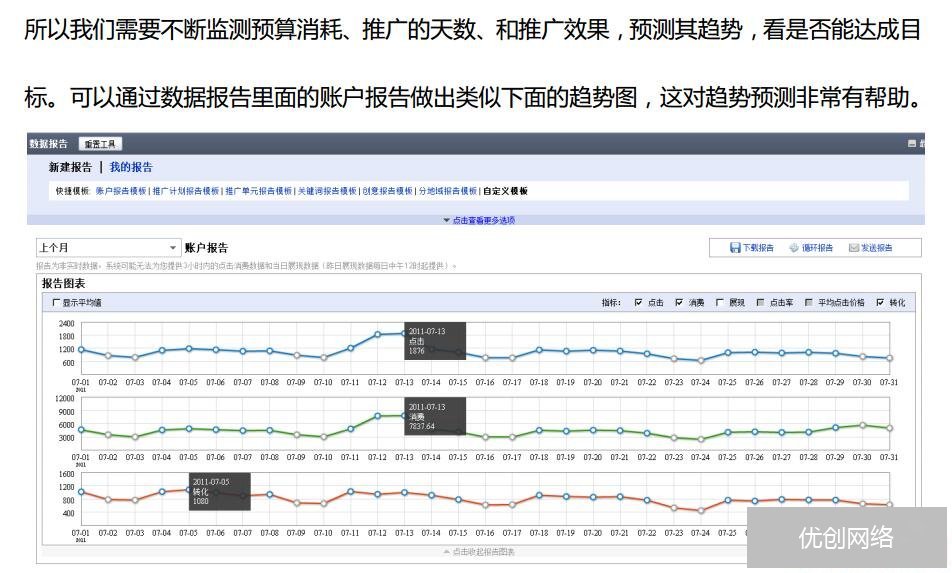Open the 分地域报告模板 quick template
952x573 pixels.
coord(448,191)
